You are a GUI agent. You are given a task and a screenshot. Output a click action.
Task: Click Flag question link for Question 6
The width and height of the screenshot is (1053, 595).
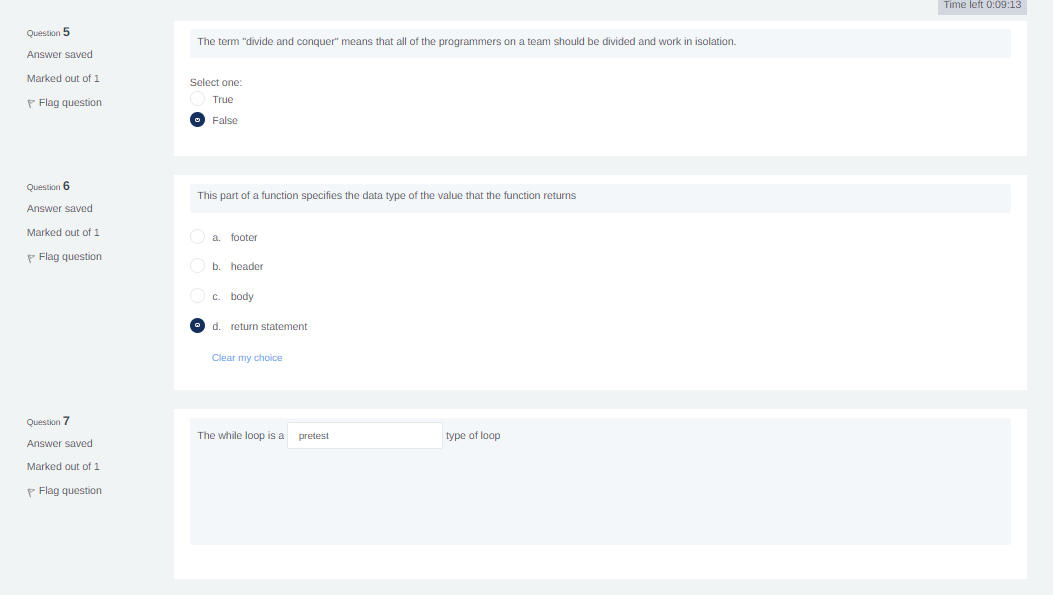click(71, 257)
